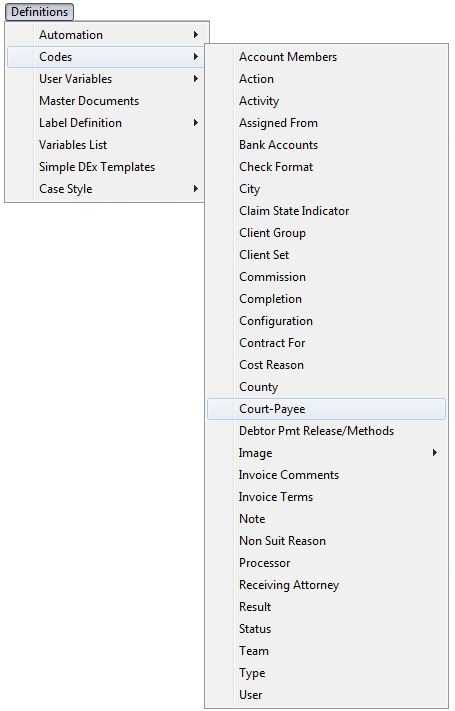Screen dimensions: 455x711
Task: Expand the Case Style submenu
Action: (x=107, y=189)
